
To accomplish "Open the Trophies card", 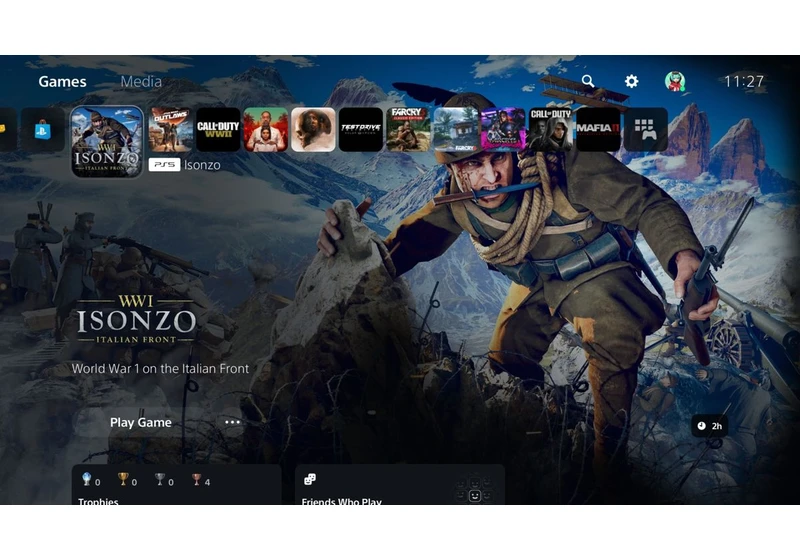I will pos(177,485).
